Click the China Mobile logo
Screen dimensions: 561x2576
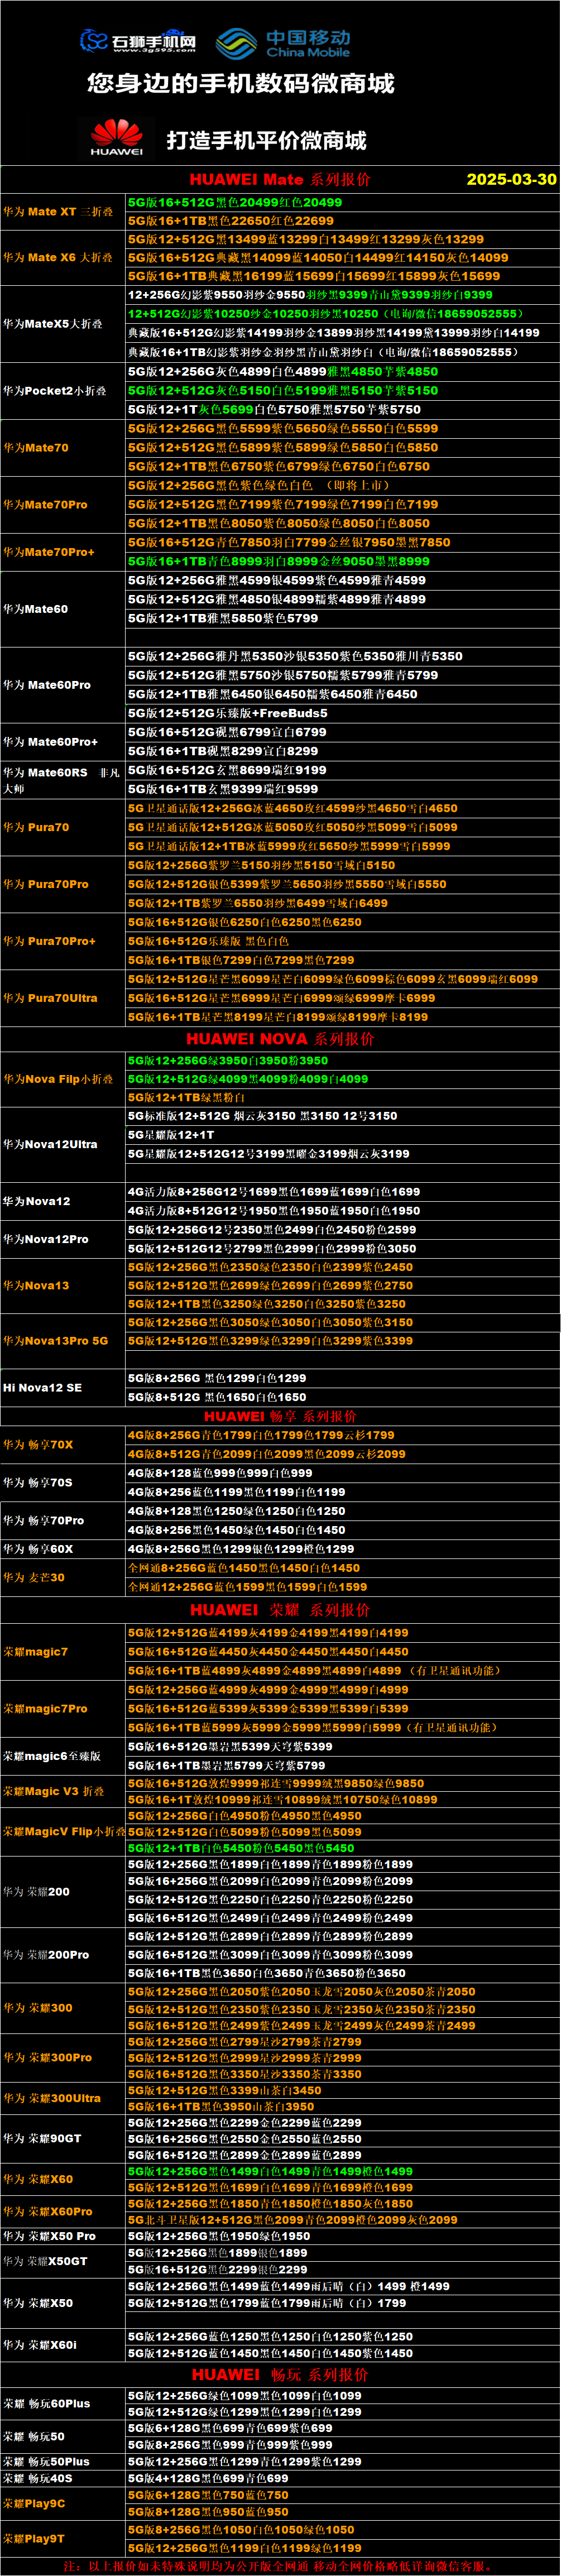pos(284,42)
